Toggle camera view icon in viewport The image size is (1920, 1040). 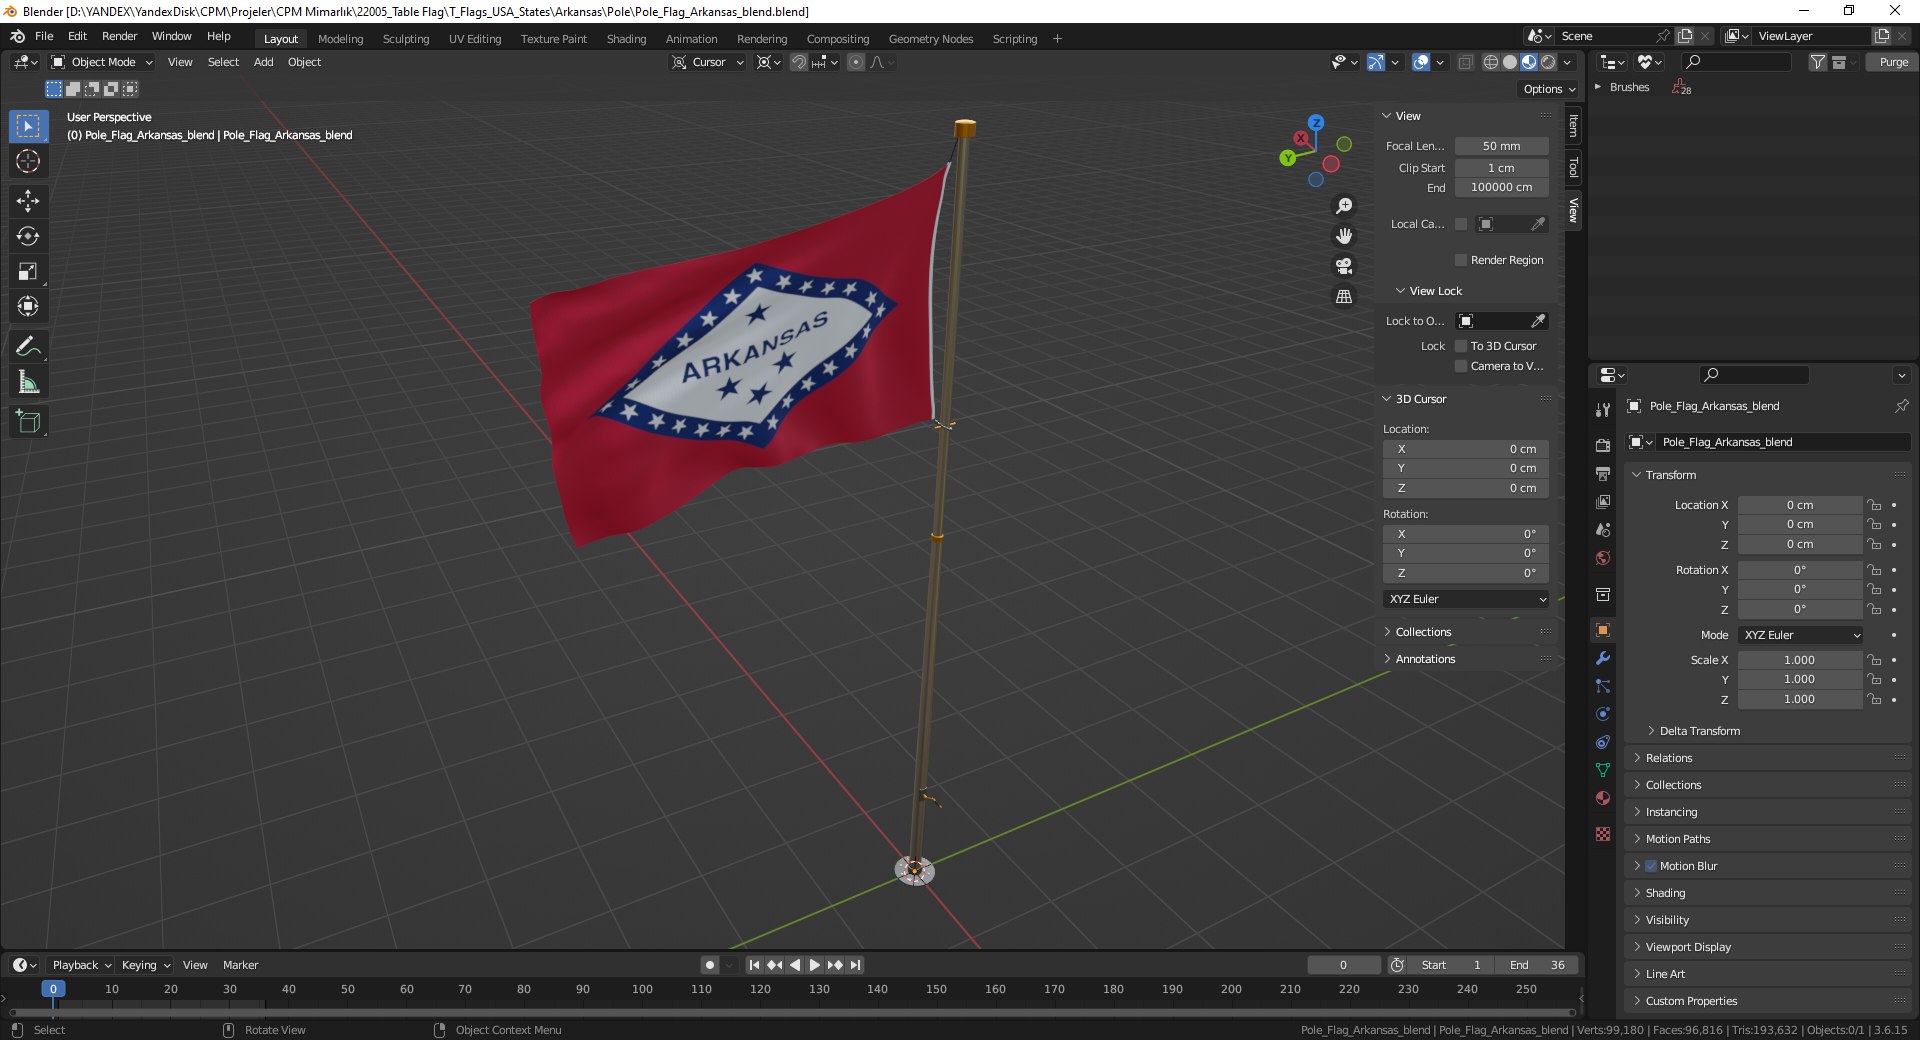coord(1344,266)
